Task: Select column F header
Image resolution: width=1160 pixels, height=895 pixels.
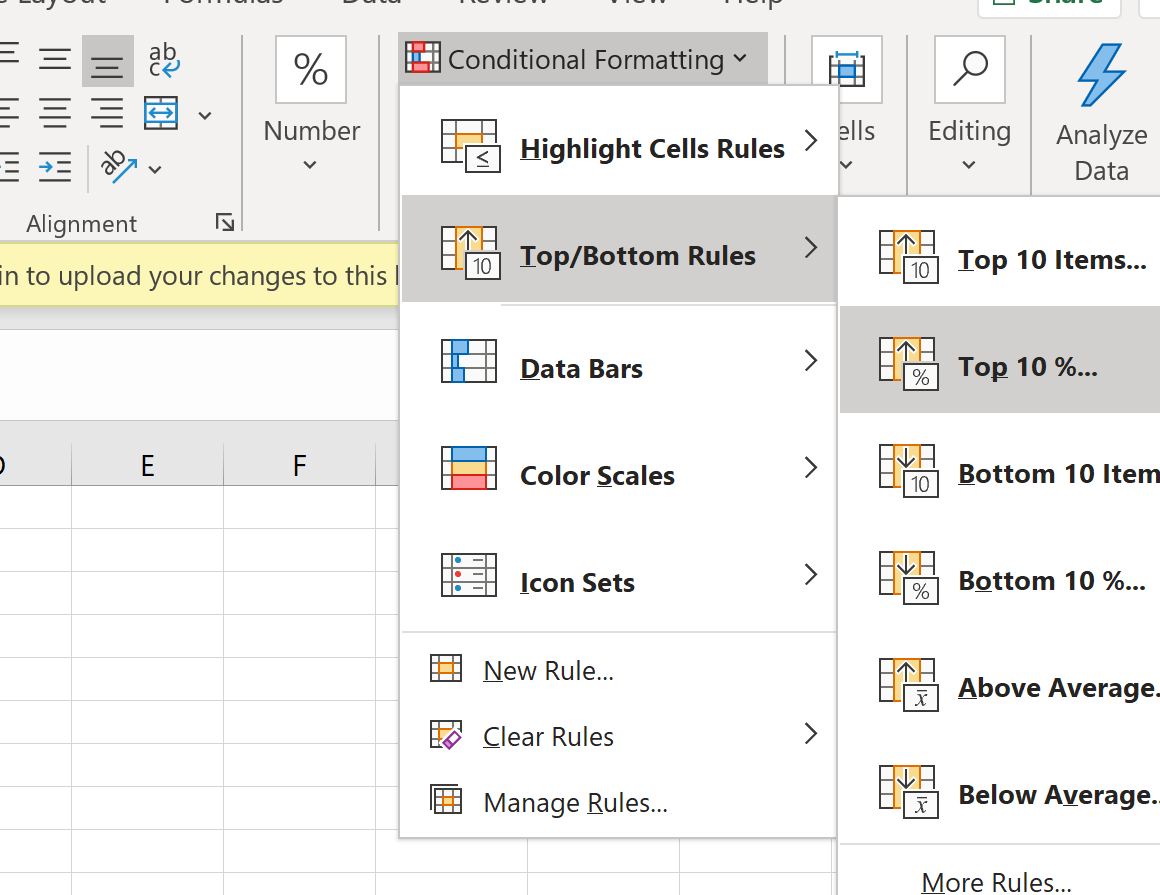Action: pyautogui.click(x=300, y=465)
